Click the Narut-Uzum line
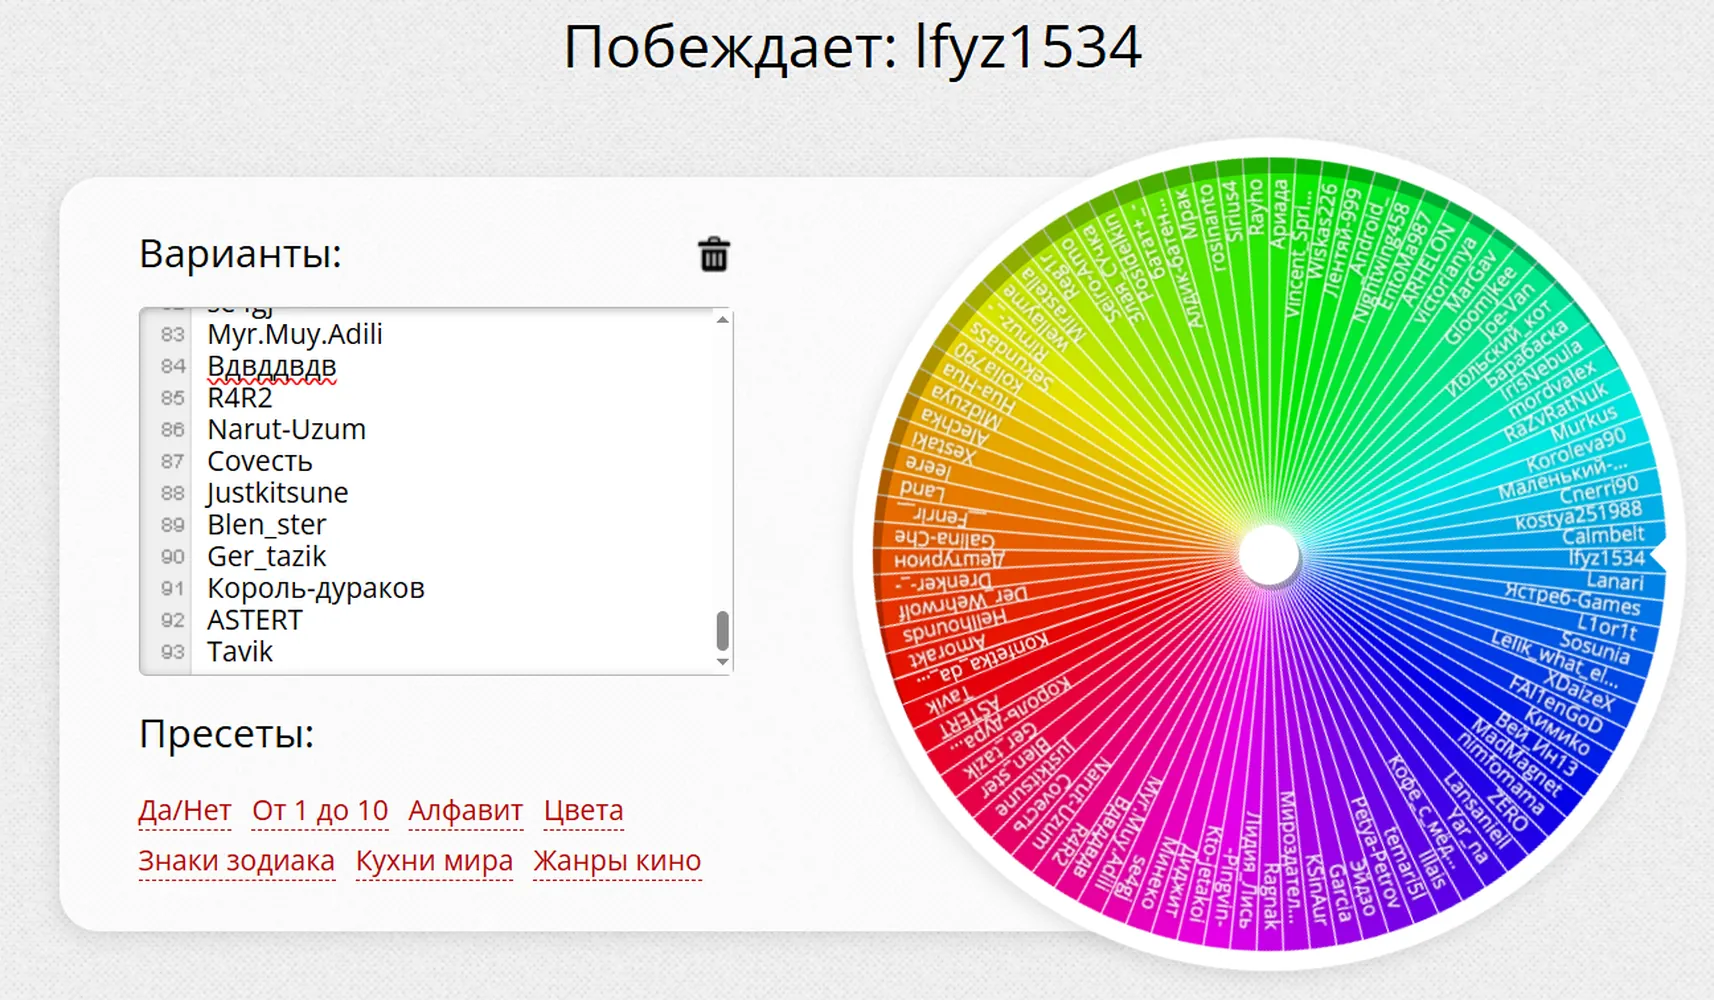The height and width of the screenshot is (1000, 1714). tap(287, 430)
